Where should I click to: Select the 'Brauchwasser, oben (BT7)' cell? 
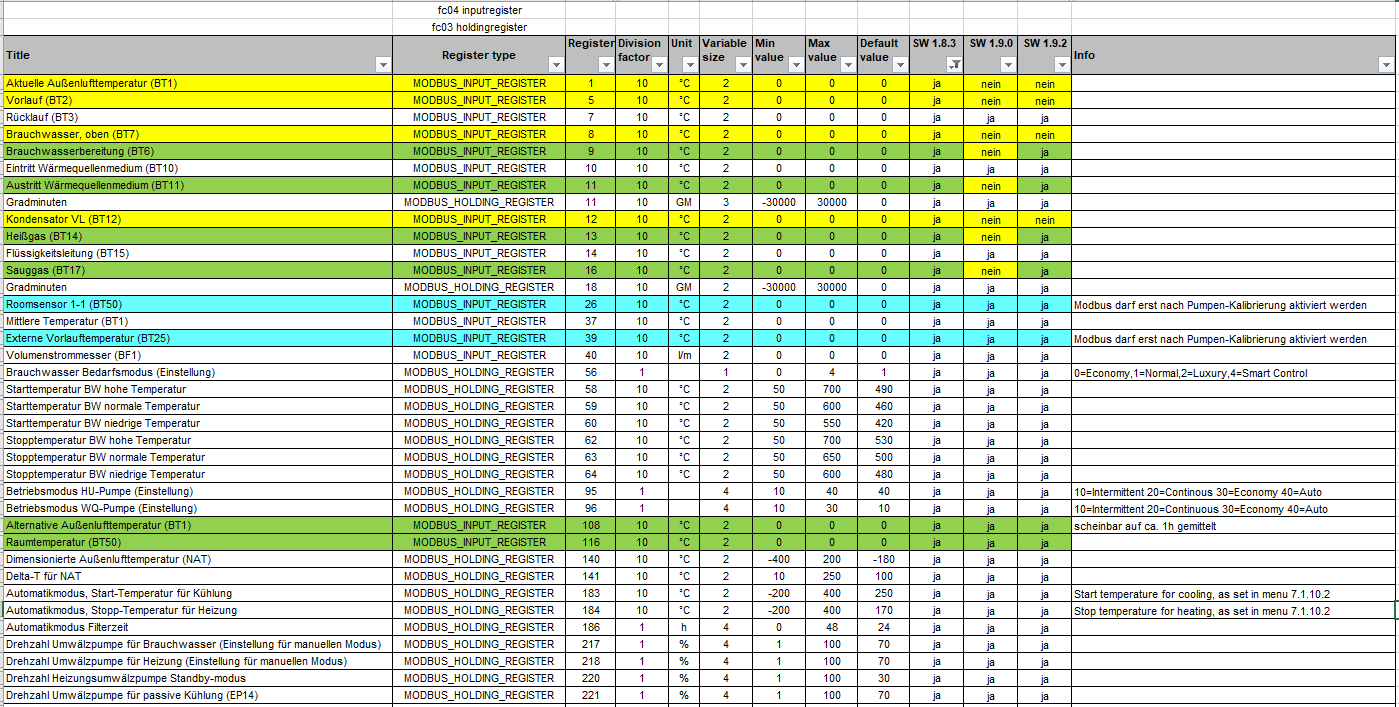(197, 134)
